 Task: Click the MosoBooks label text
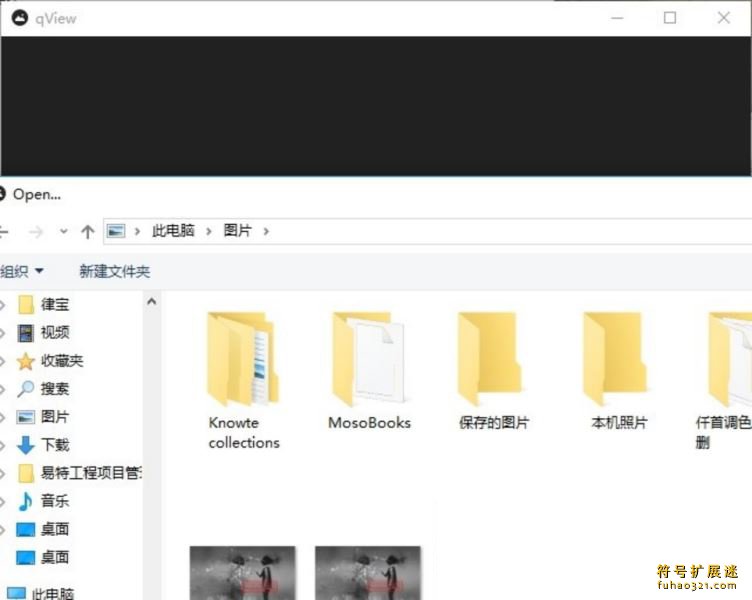click(x=369, y=423)
